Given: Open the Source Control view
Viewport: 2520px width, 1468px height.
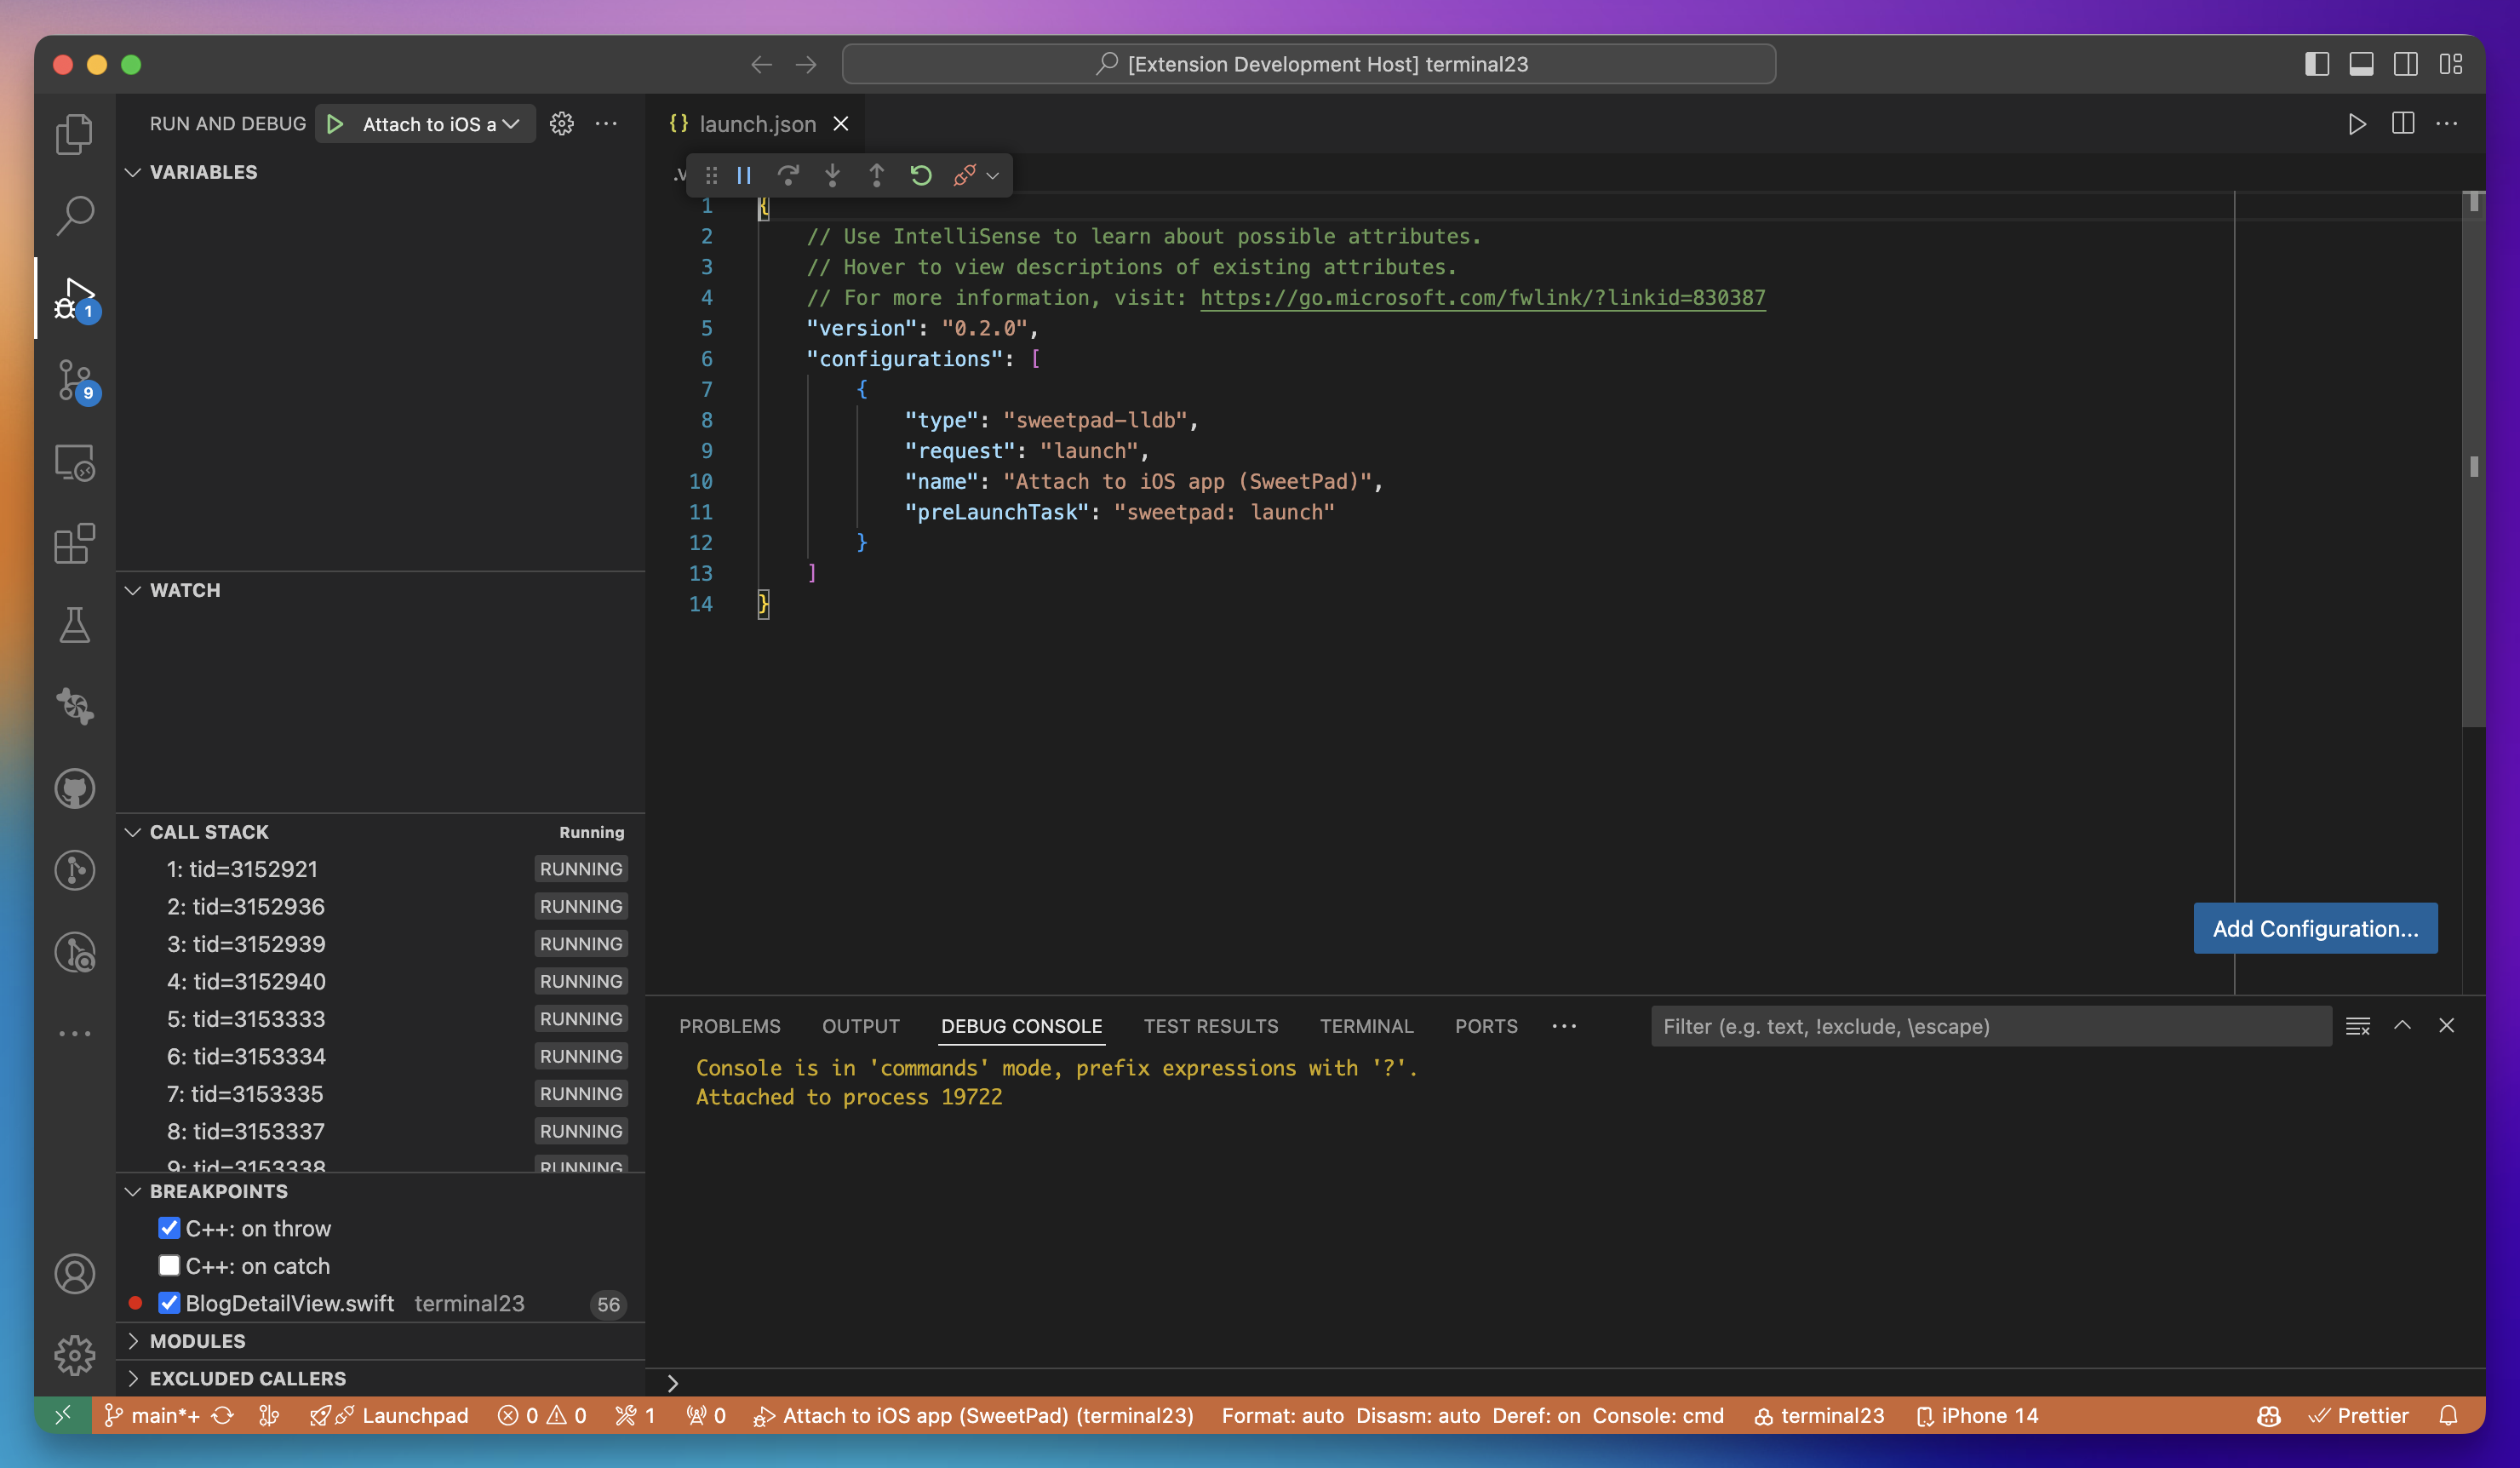Looking at the screenshot, I should tap(74, 381).
